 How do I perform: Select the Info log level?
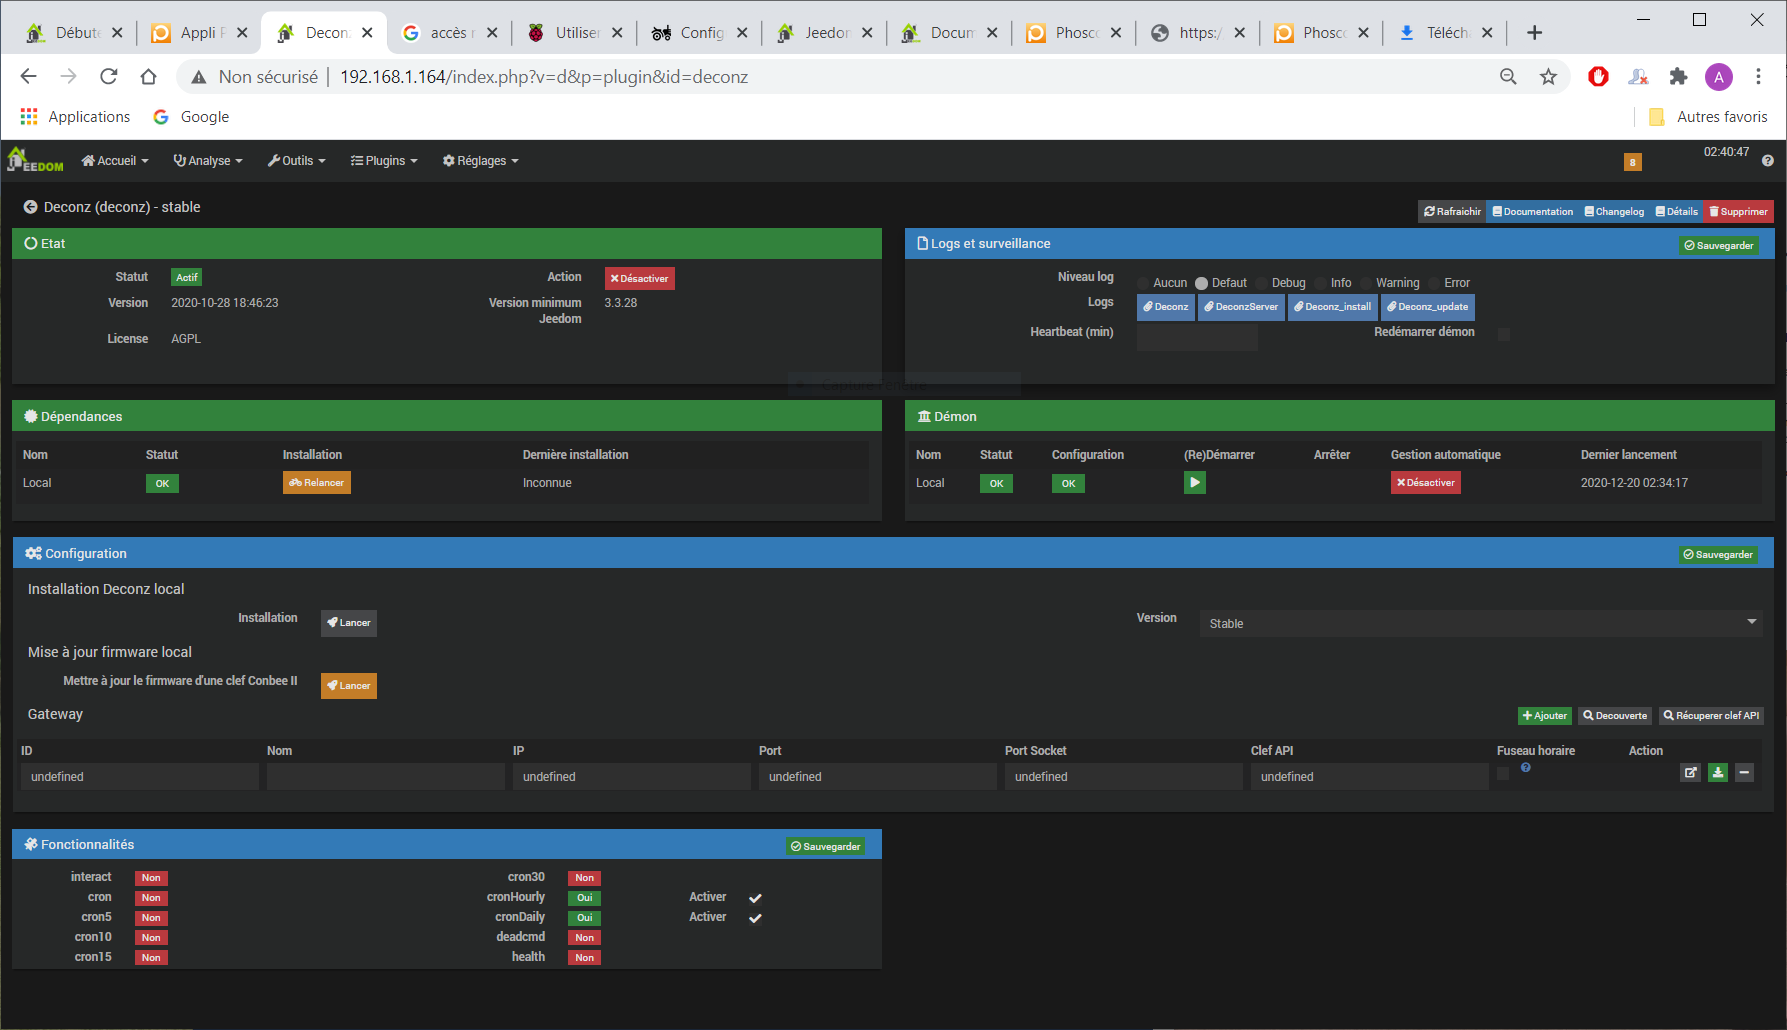[1320, 283]
